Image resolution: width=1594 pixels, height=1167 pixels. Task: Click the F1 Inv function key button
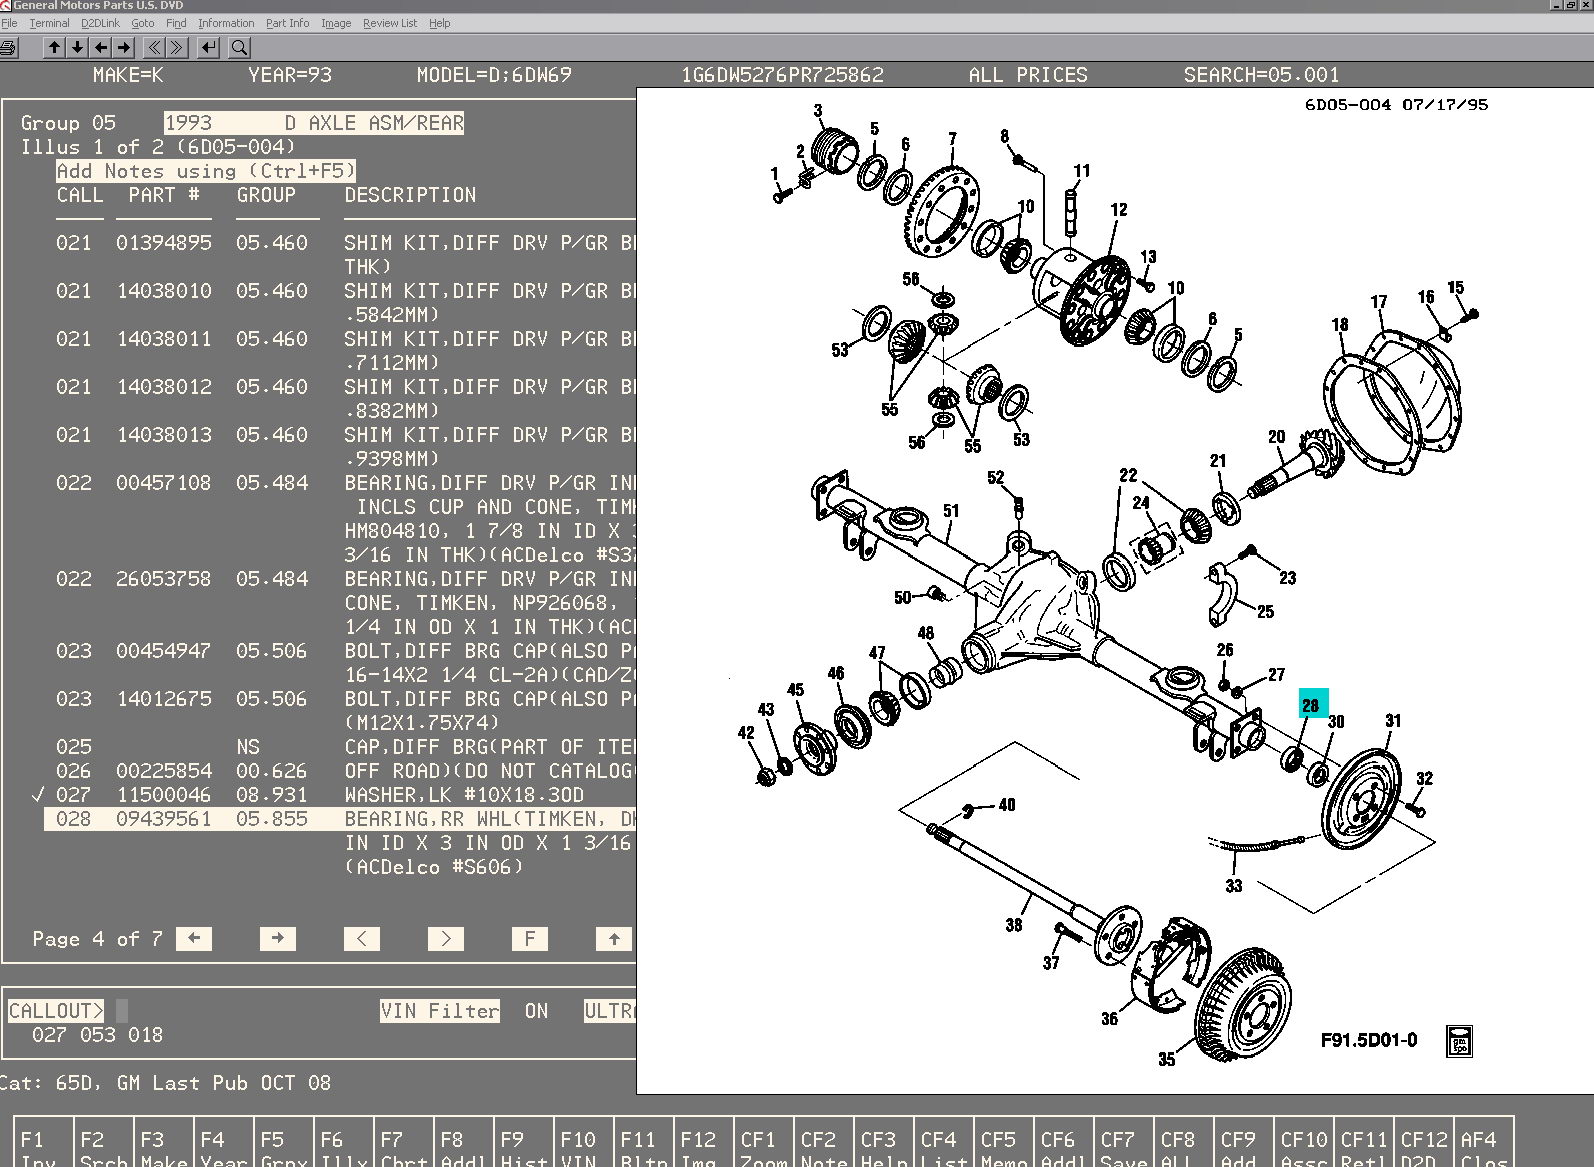[43, 1141]
